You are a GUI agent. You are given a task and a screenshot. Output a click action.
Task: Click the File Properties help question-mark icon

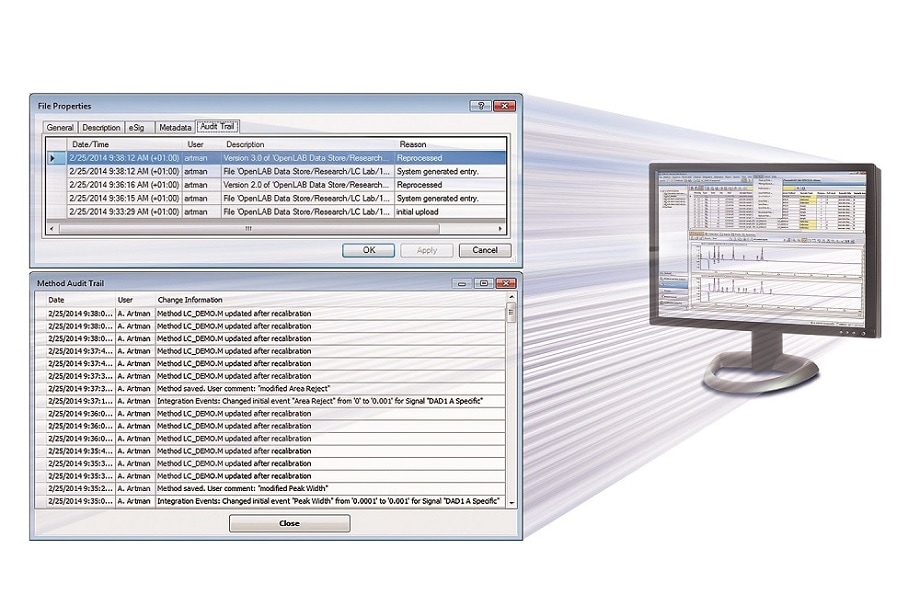482,105
